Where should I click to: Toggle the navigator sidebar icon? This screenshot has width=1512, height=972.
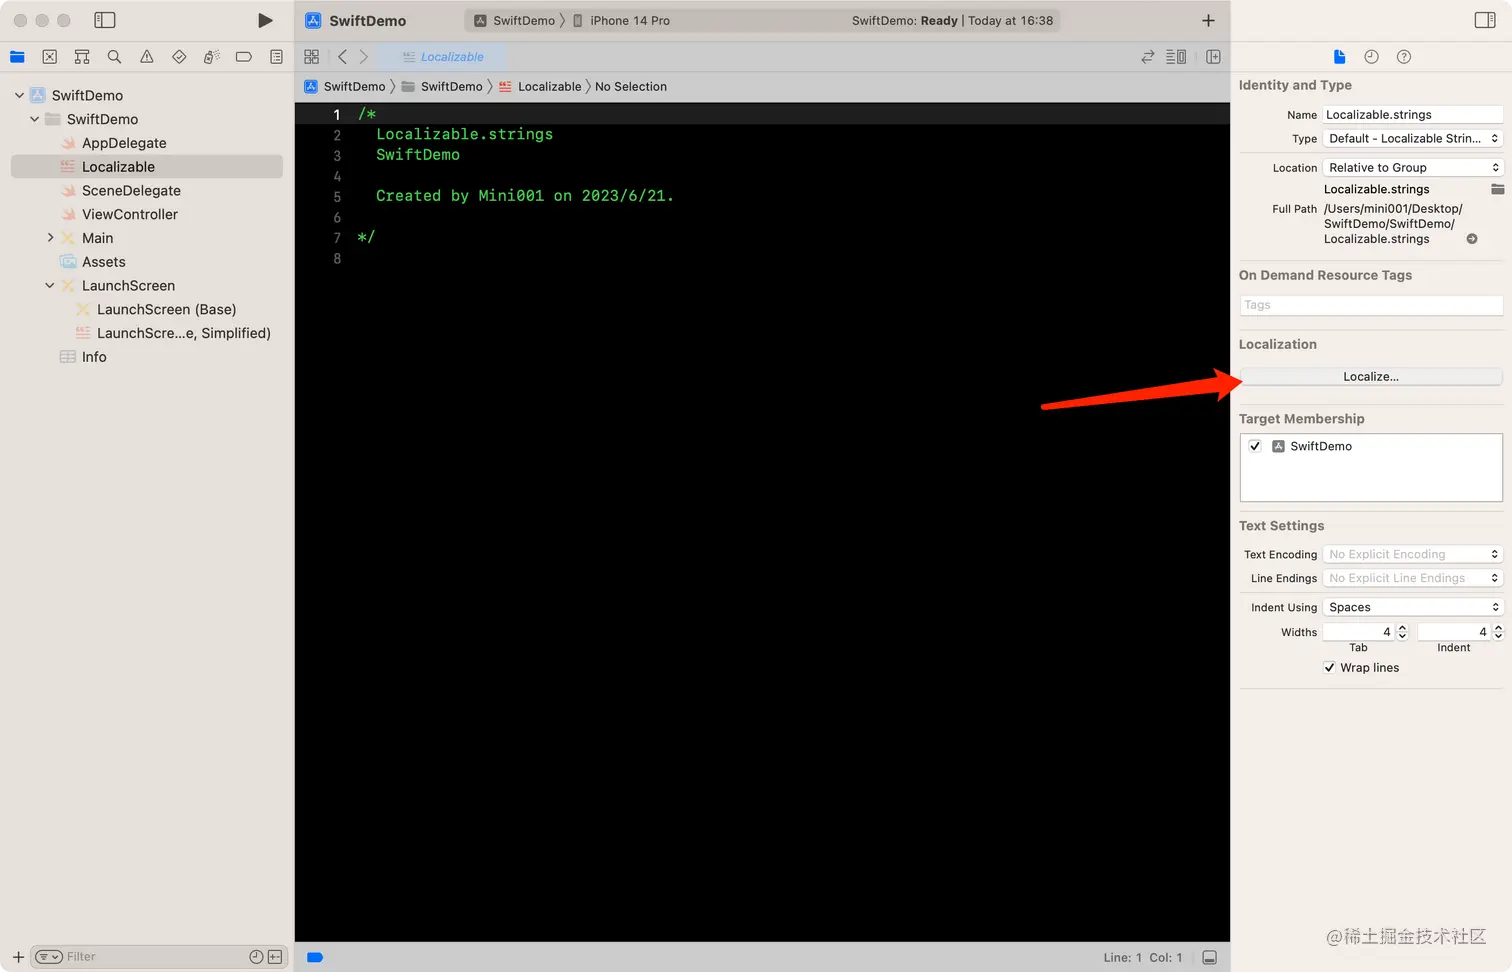click(105, 20)
